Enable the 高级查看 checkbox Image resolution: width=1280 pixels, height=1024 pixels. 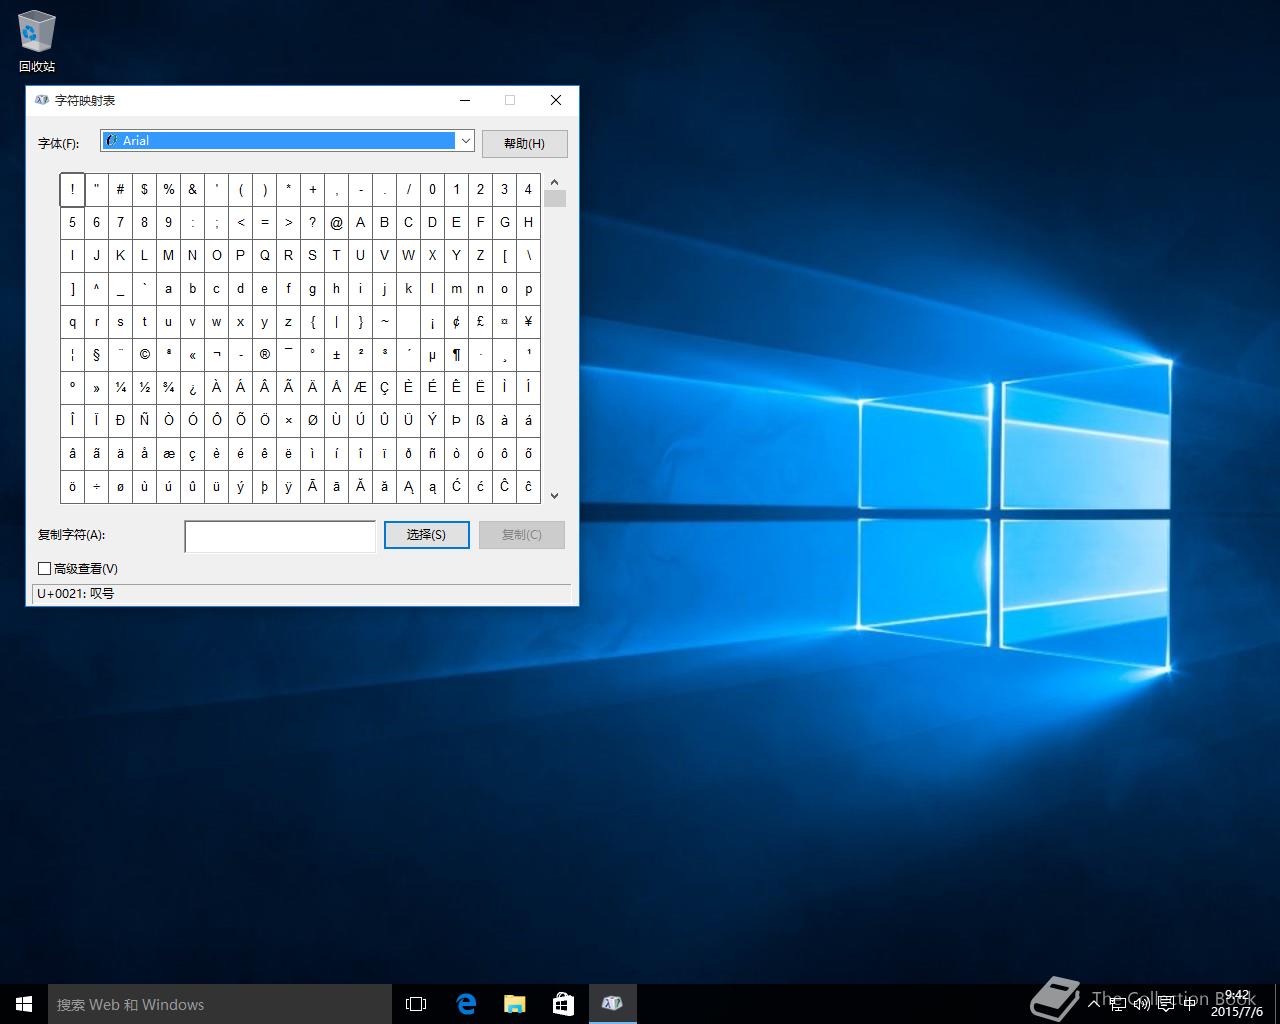point(44,568)
